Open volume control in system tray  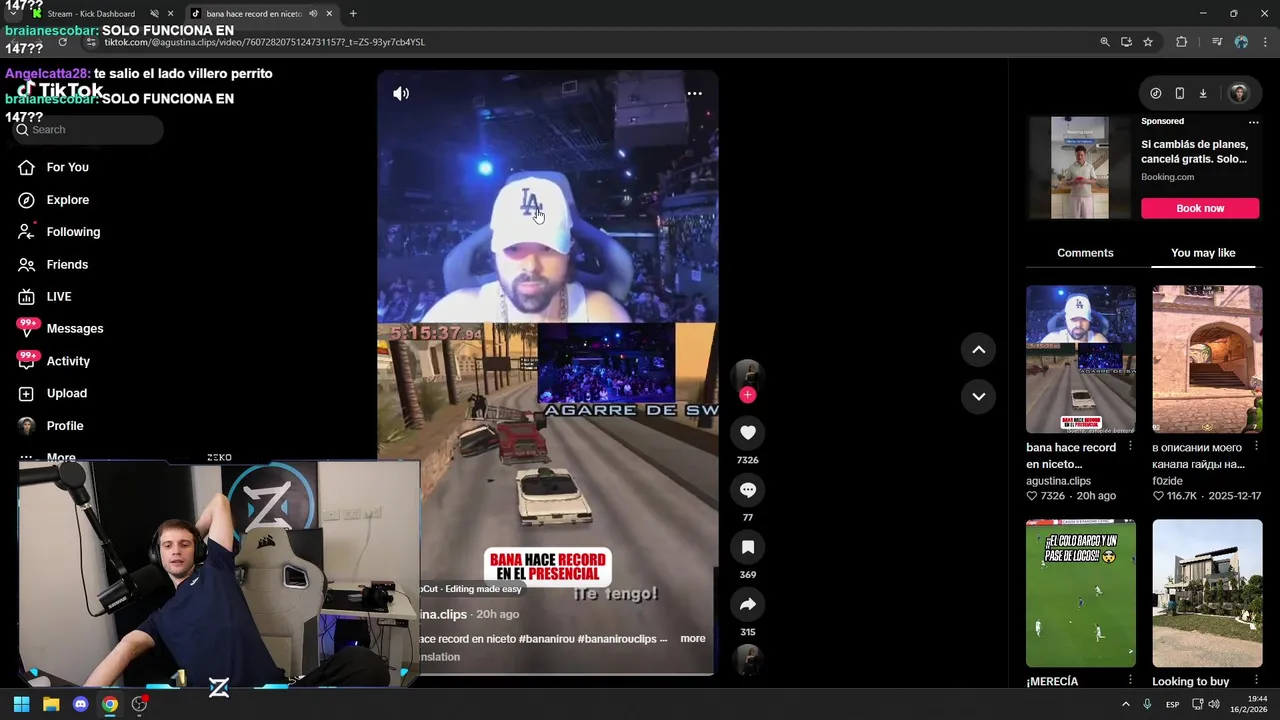point(1214,704)
